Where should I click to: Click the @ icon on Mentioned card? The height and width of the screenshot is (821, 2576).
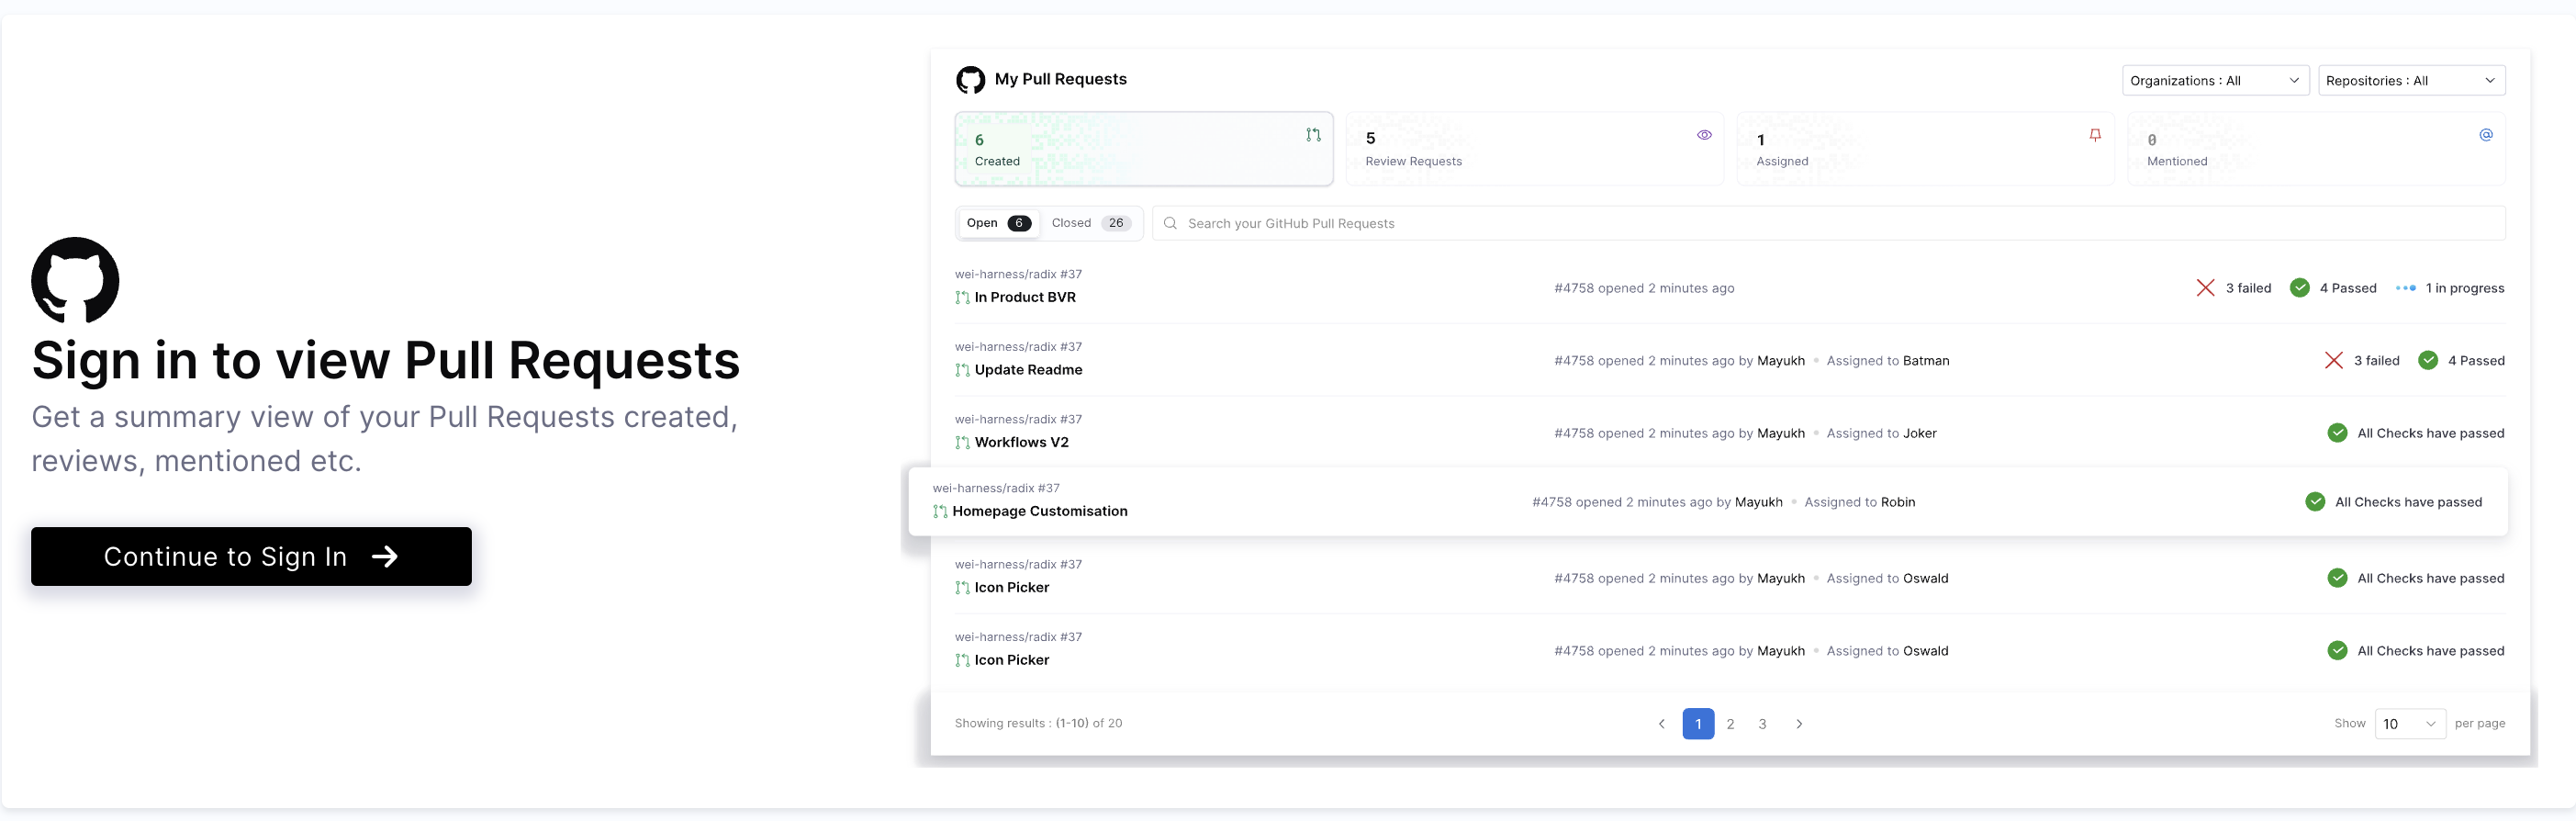(x=2485, y=135)
